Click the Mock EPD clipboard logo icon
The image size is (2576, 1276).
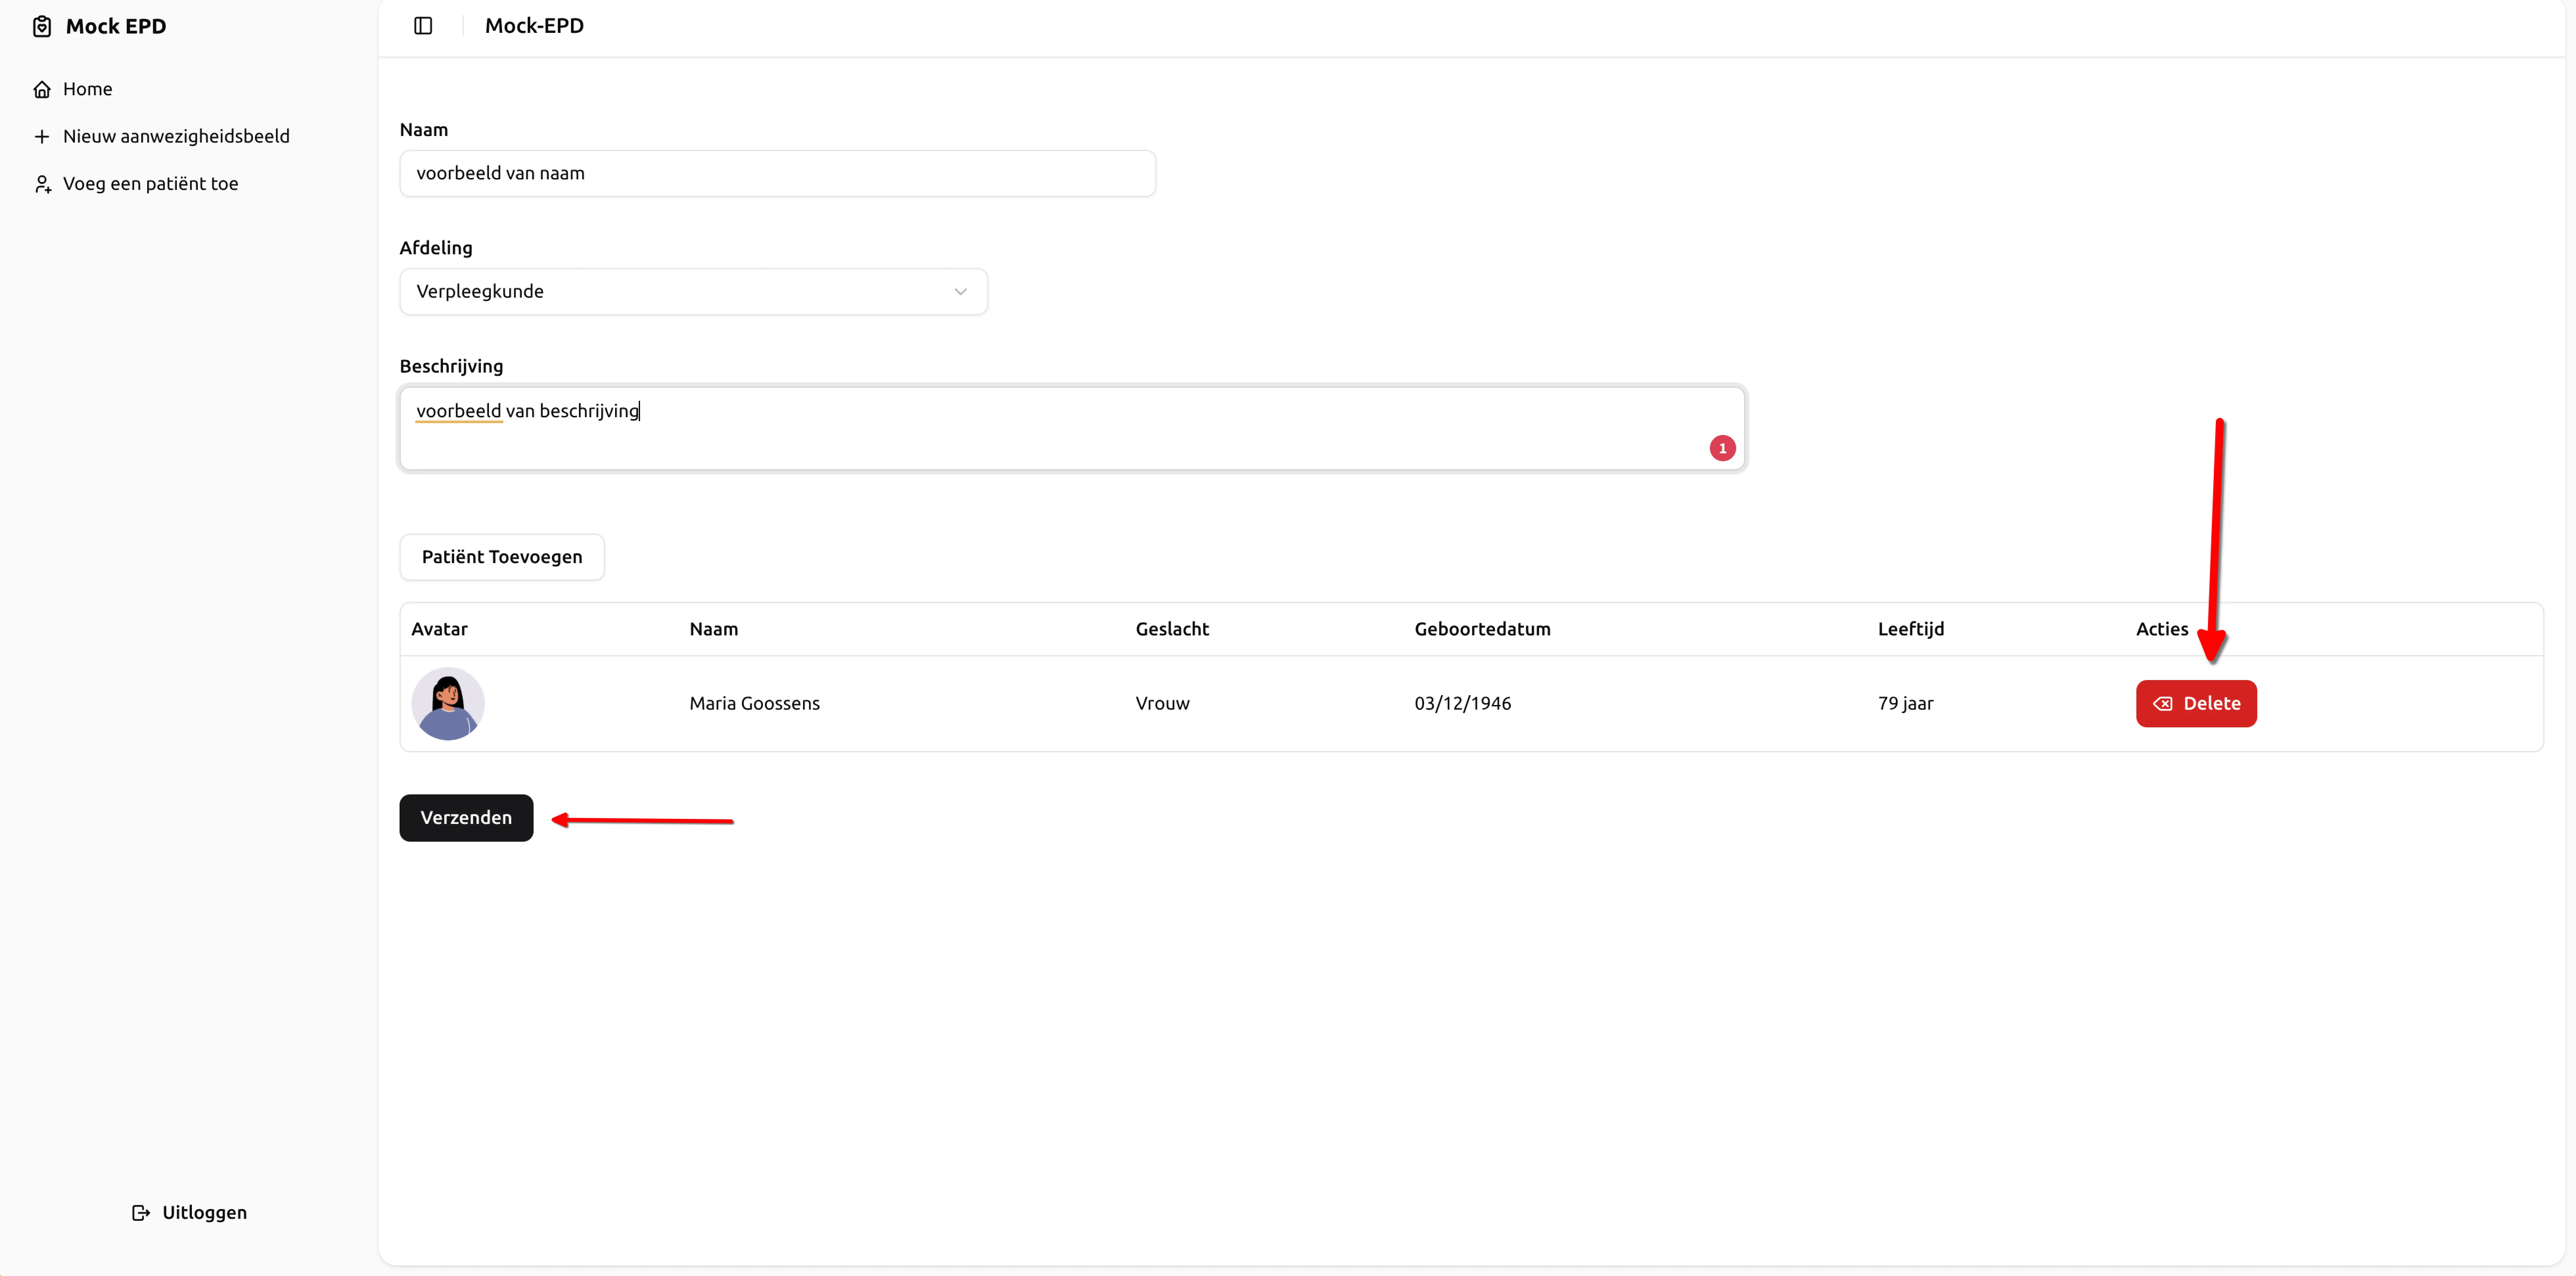tap(42, 26)
